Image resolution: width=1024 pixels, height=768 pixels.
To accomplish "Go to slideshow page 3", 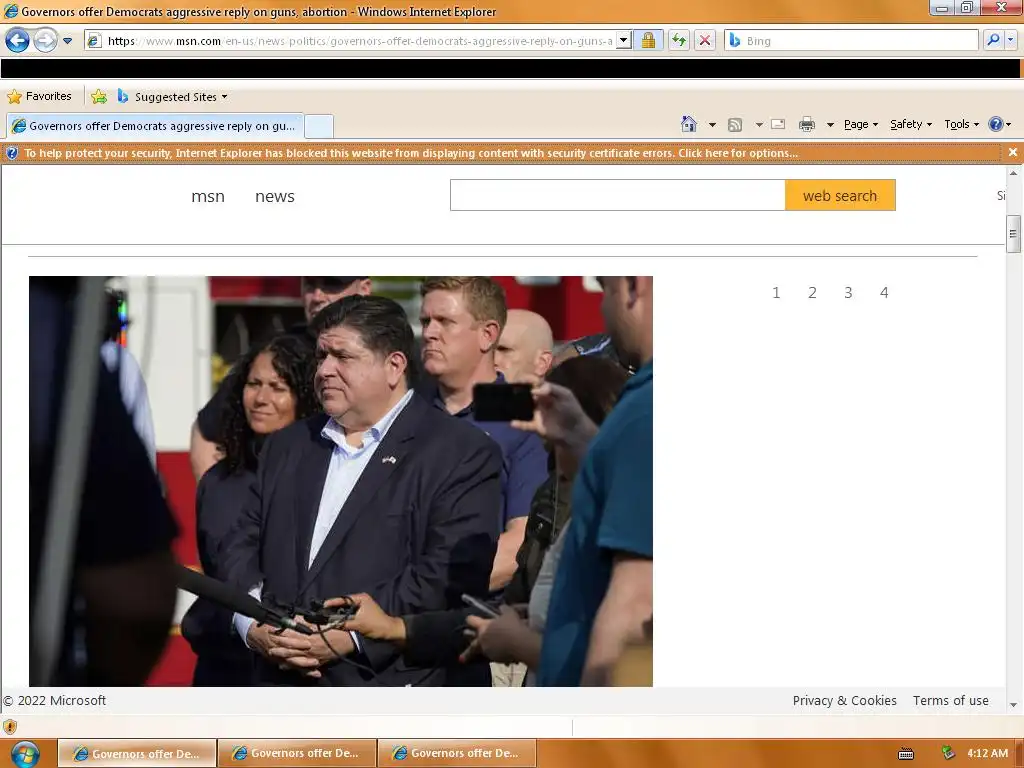I will pyautogui.click(x=848, y=293).
